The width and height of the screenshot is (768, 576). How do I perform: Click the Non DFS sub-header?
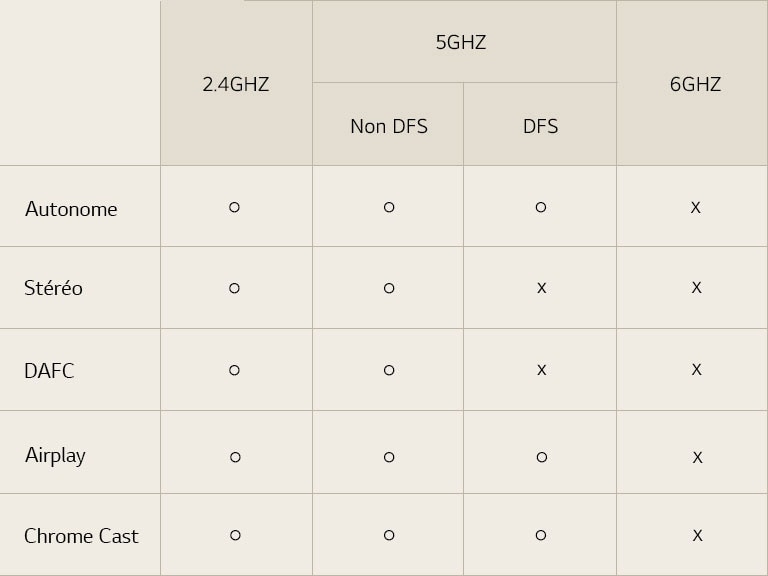(388, 126)
